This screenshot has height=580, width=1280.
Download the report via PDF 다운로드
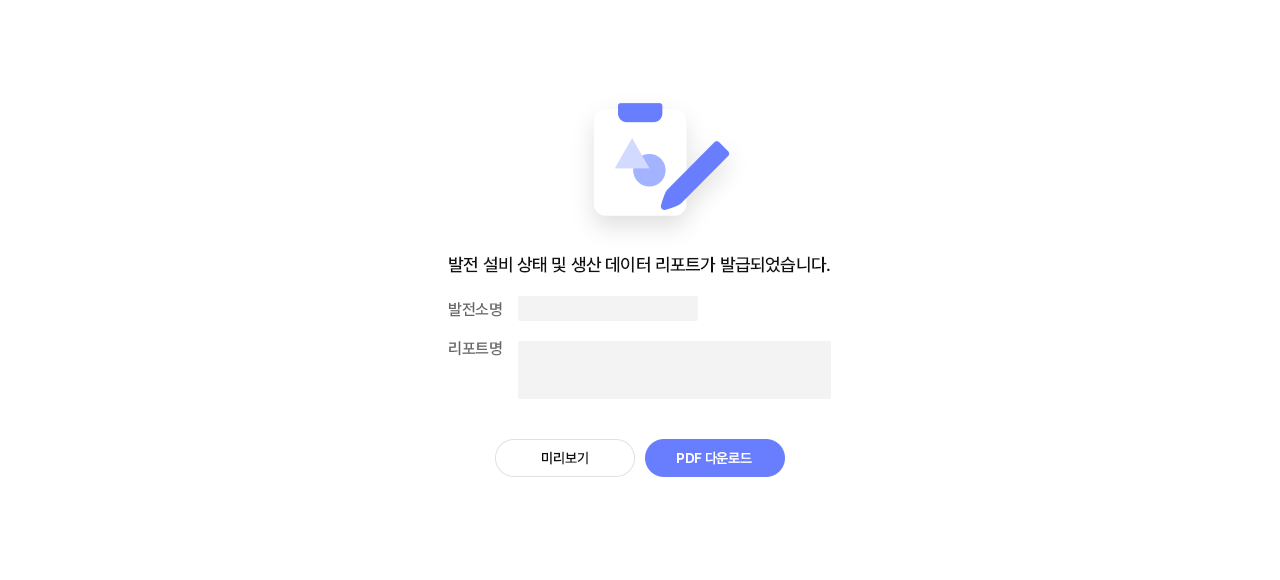point(715,458)
